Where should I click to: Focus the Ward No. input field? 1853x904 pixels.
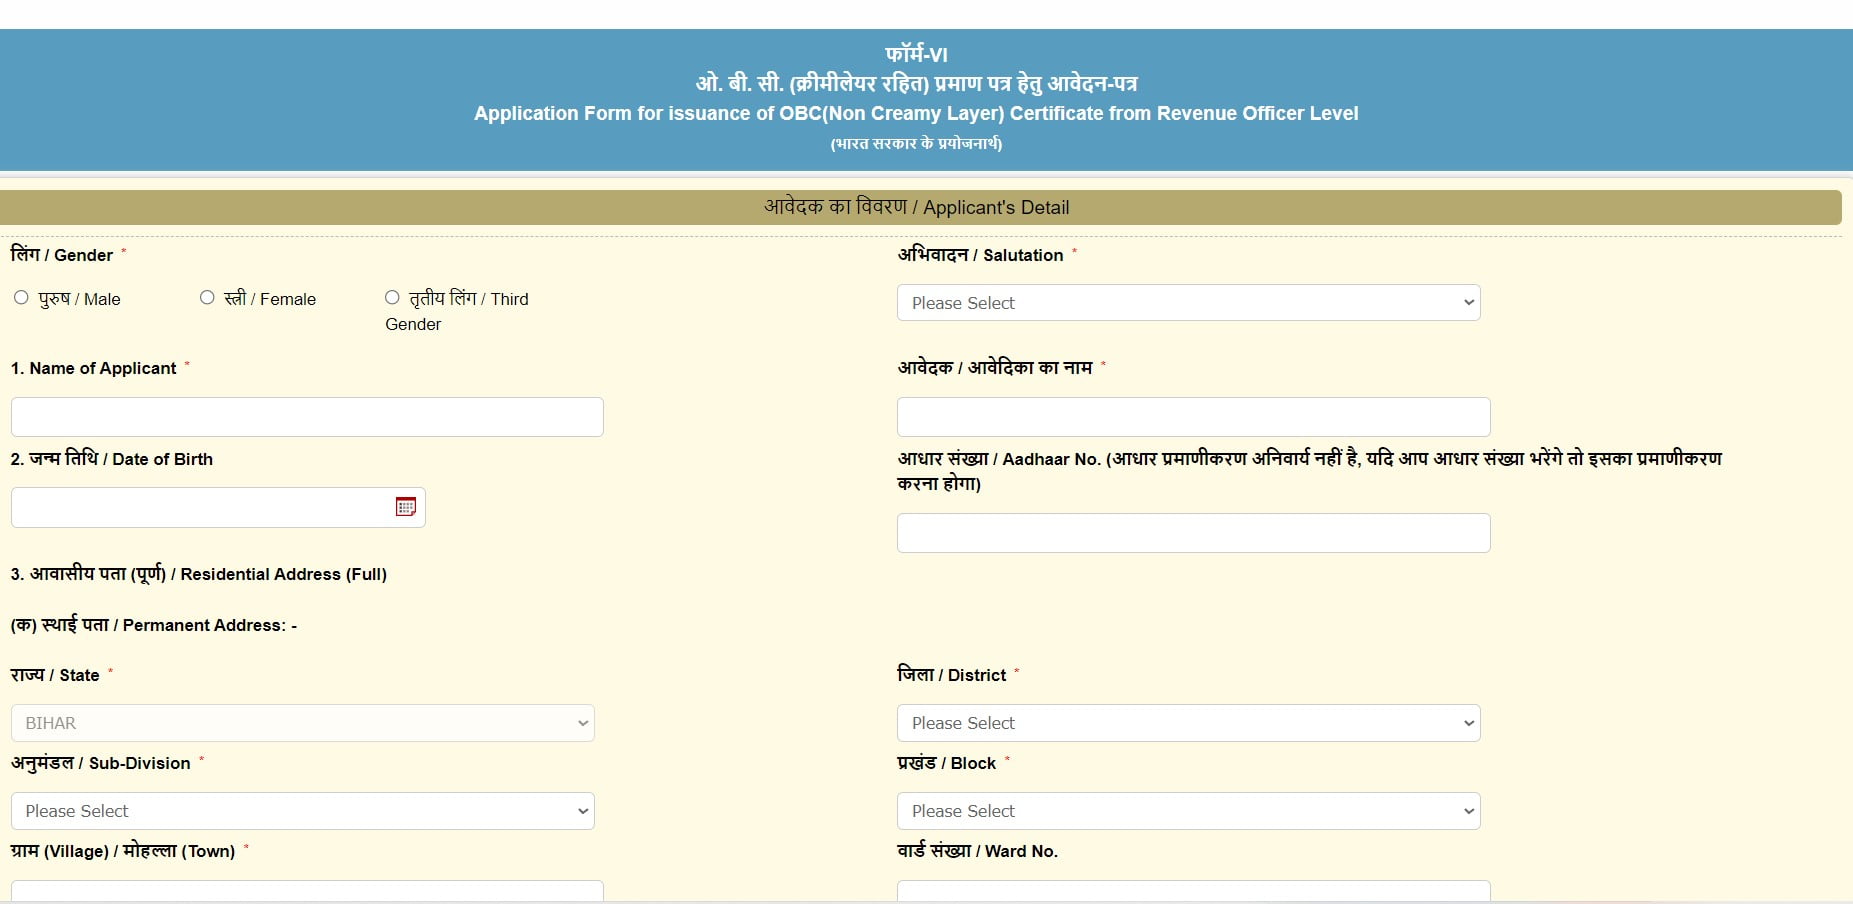coord(1193,890)
